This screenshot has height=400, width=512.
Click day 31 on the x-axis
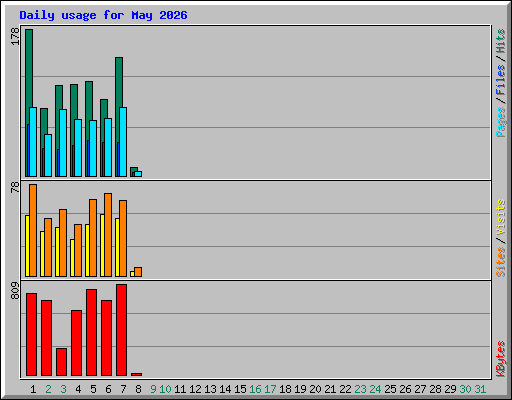coord(480,389)
